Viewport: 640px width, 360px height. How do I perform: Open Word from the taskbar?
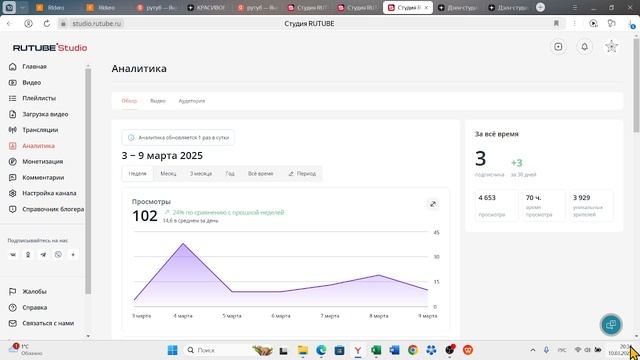tap(394, 350)
